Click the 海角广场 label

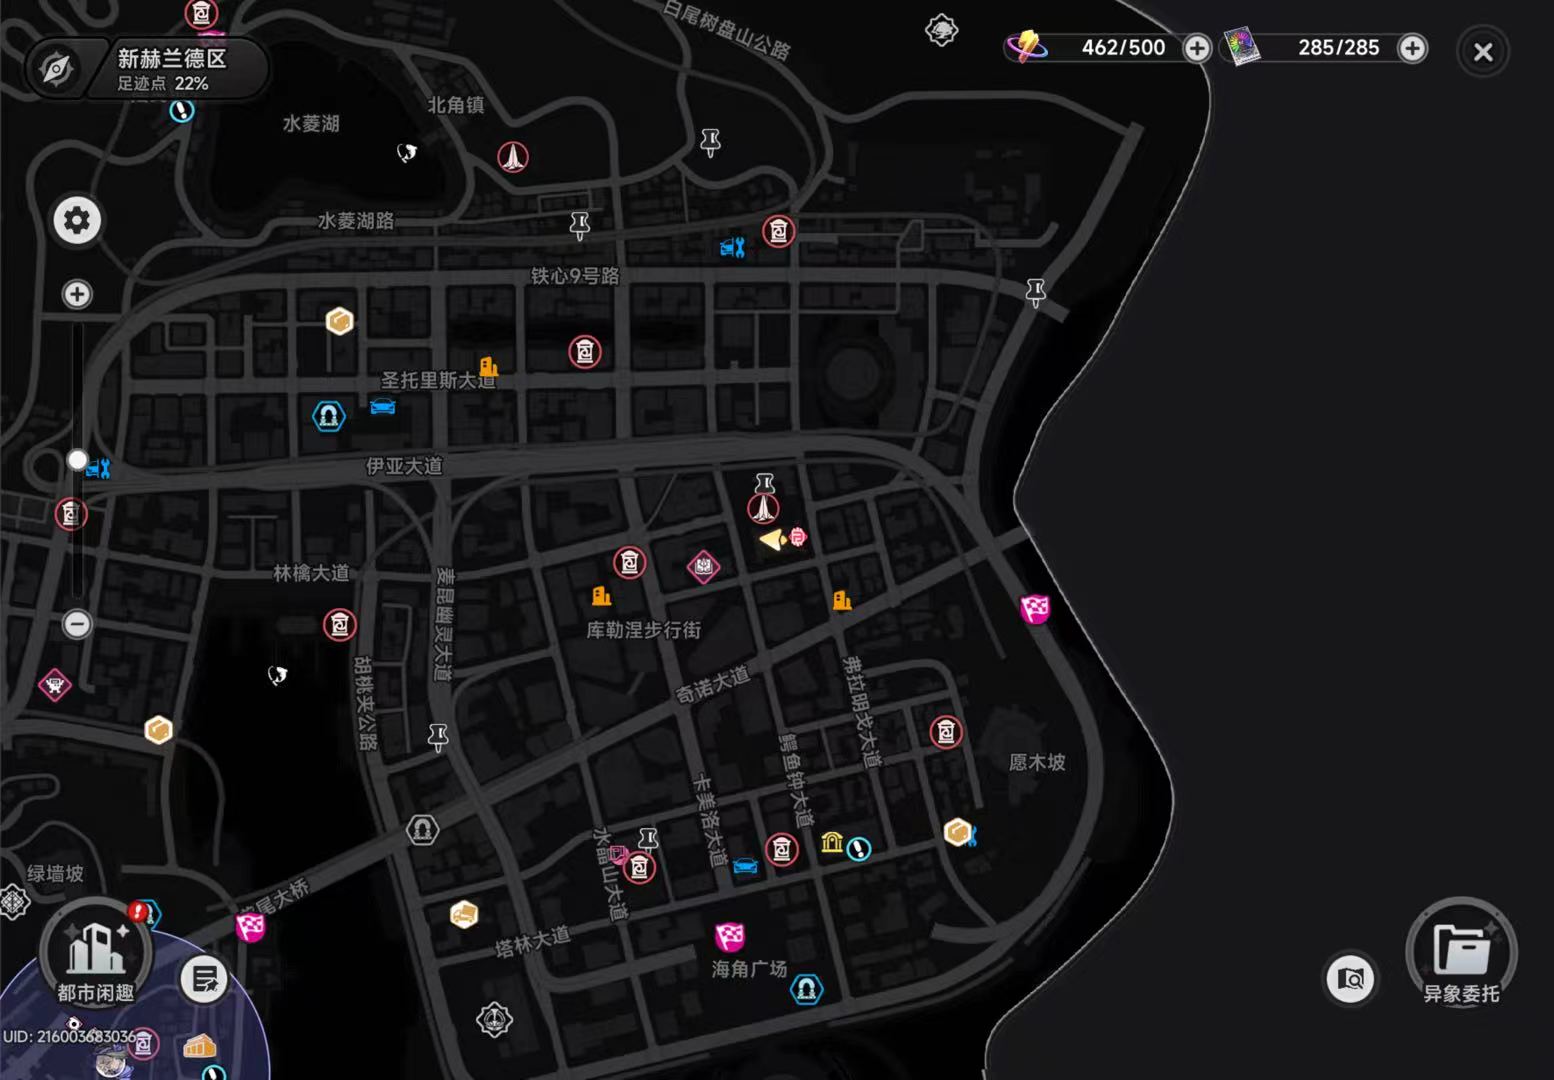[x=749, y=969]
